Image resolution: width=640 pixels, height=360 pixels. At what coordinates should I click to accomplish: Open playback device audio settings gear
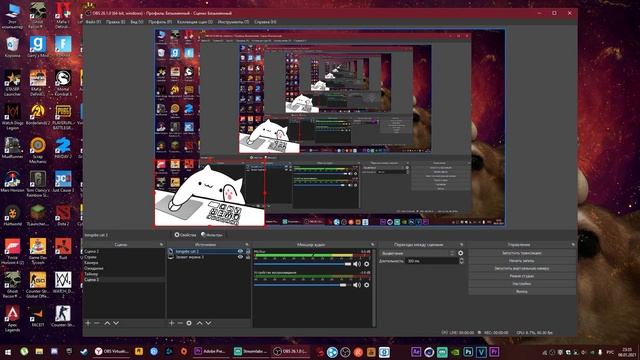pos(367,285)
